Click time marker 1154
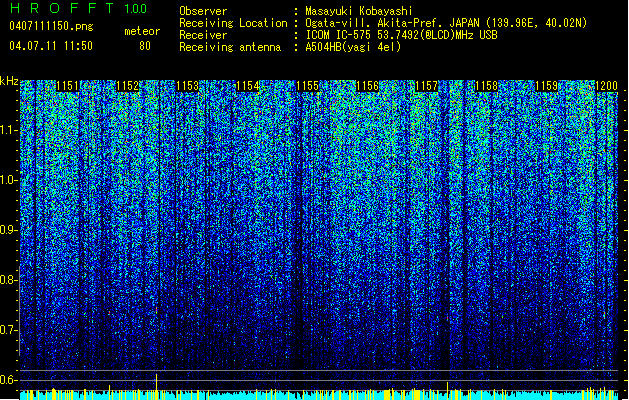 pos(248,86)
